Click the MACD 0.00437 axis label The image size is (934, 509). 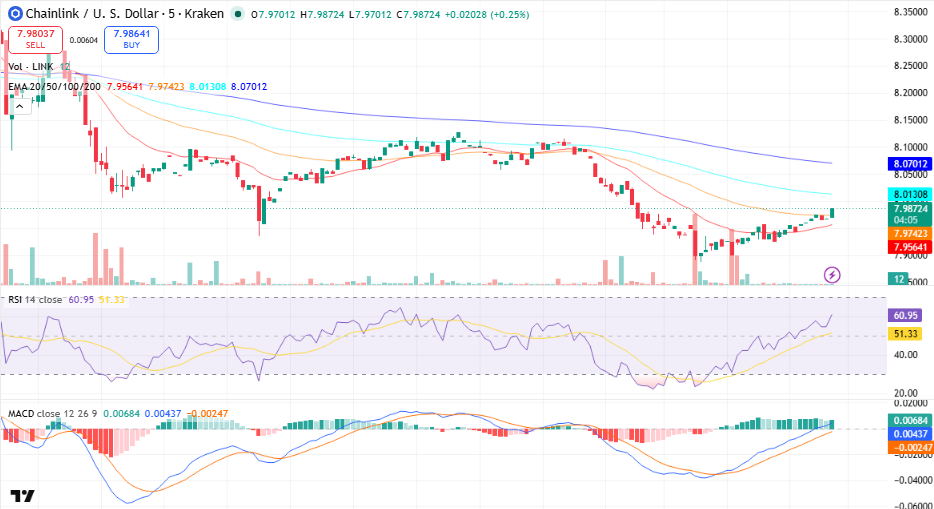click(910, 434)
